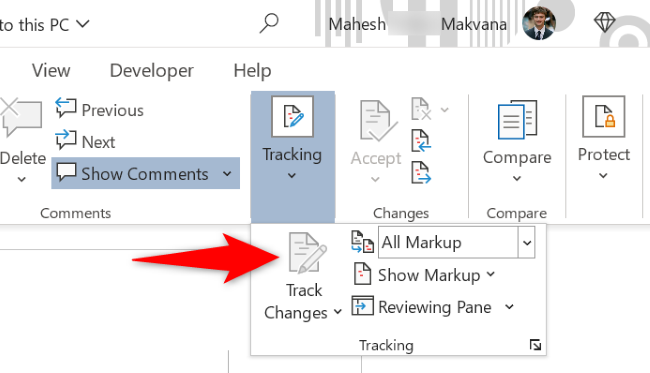Click the Show Markup icon
Viewport: 650px width, 373px height.
point(362,274)
